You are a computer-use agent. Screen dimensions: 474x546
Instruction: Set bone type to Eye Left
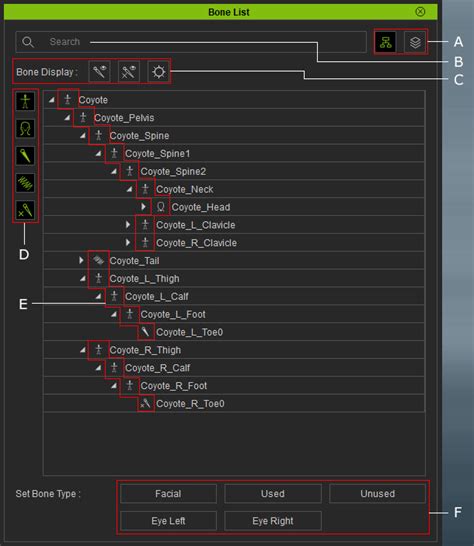coord(168,521)
